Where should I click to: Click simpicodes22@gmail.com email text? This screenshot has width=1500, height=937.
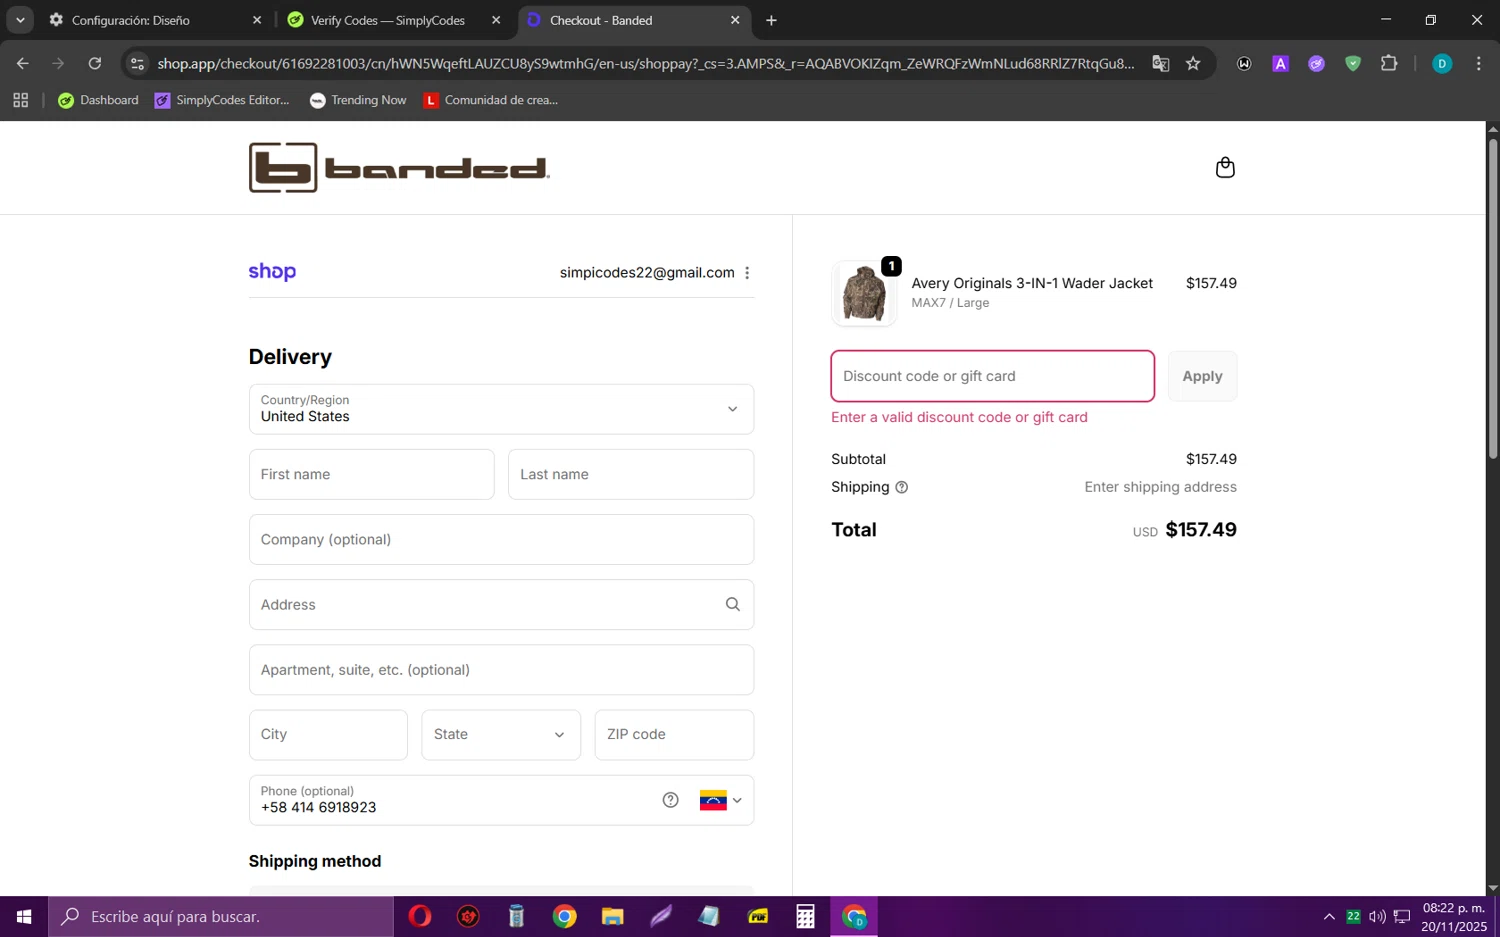(x=647, y=273)
